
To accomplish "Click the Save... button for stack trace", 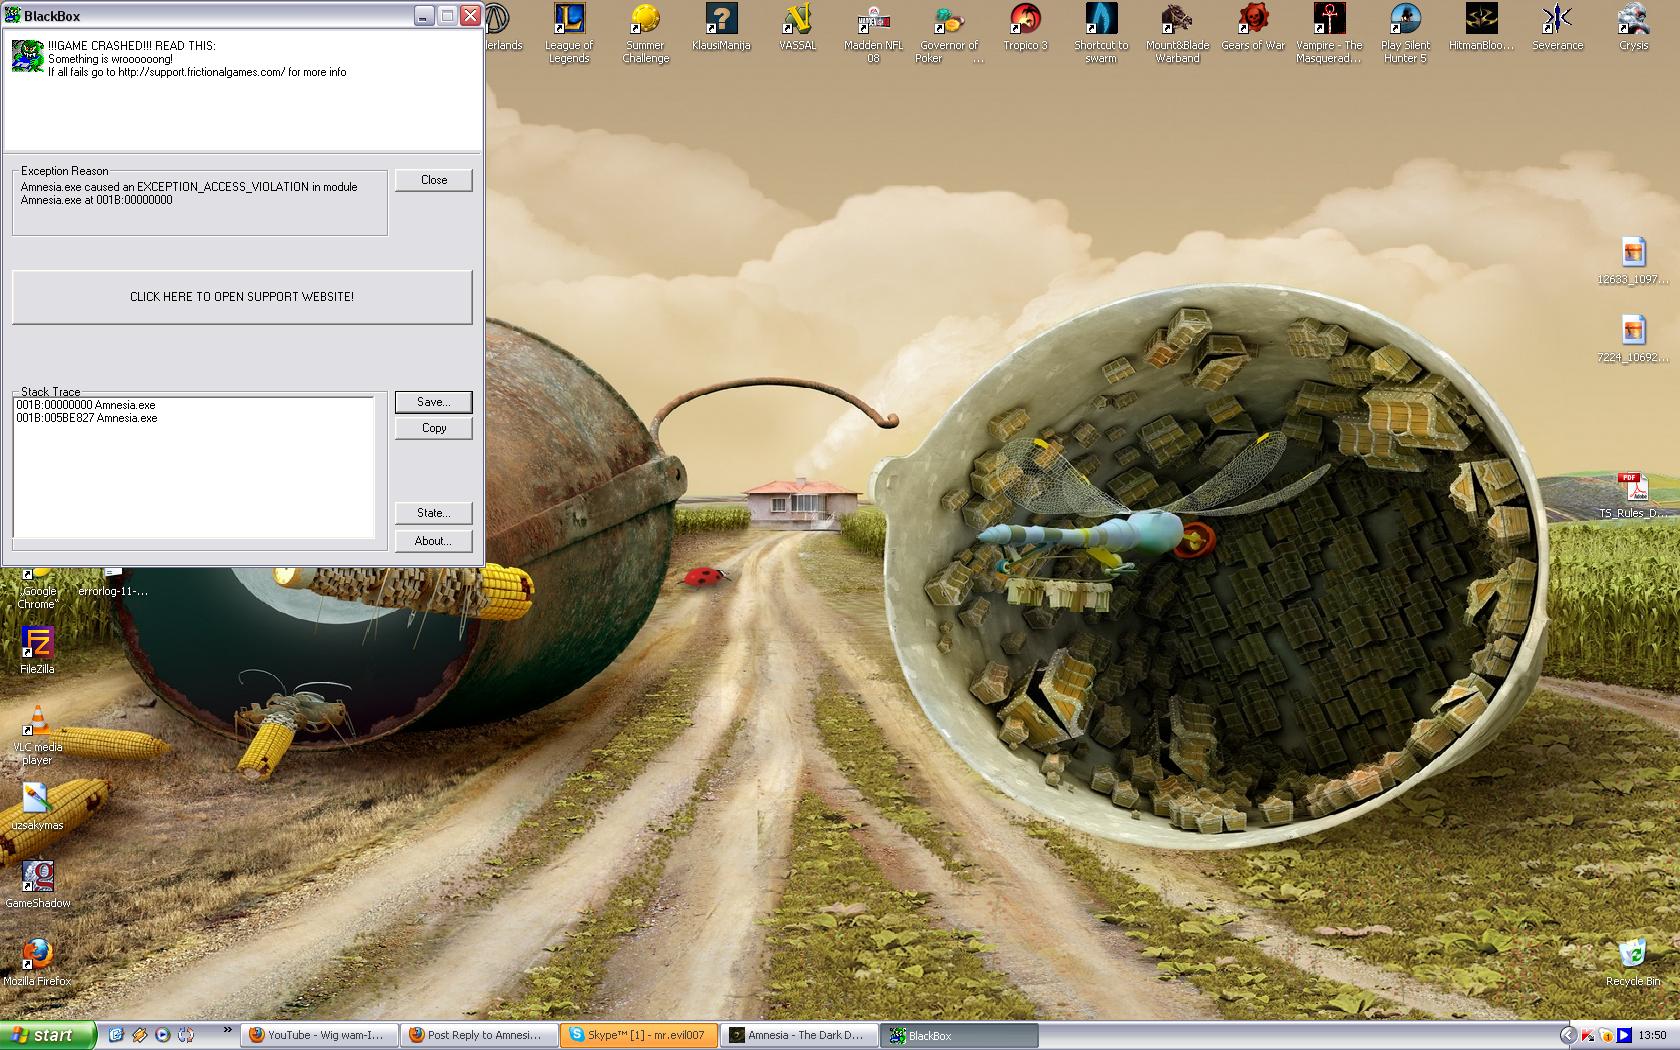I will 433,402.
